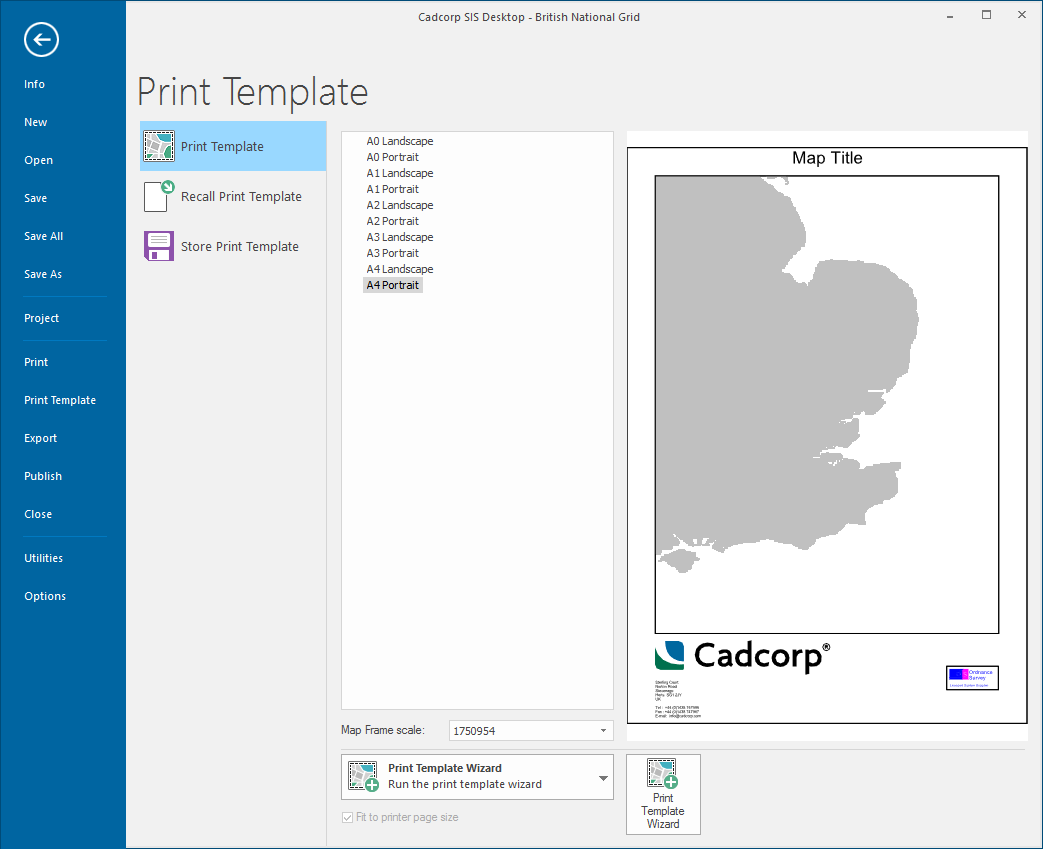Viewport: 1043px width, 849px height.
Task: Select the Store Print Template option
Action: 233,246
